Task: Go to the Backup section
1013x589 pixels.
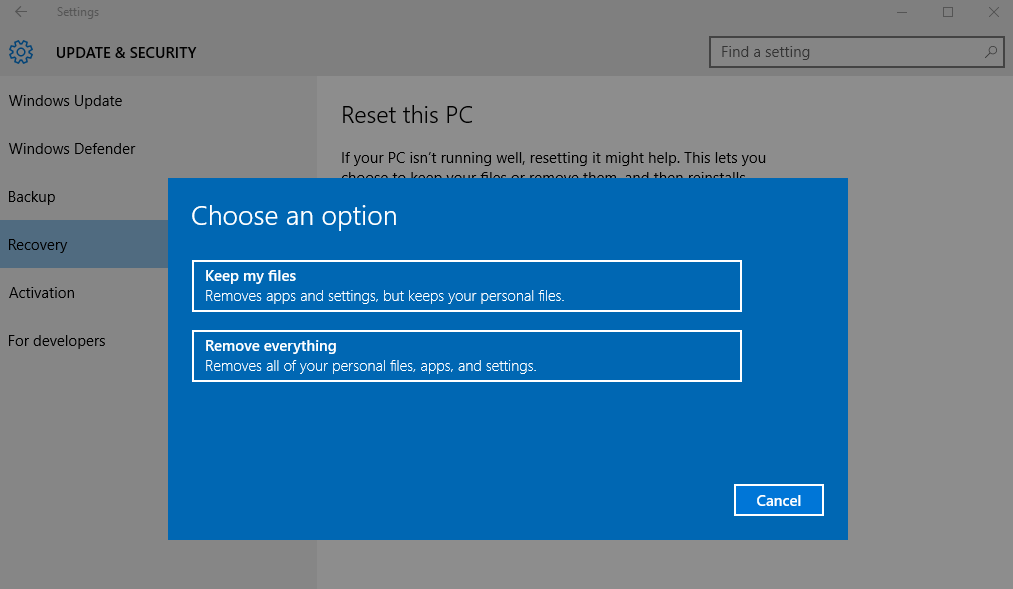Action: coord(32,197)
